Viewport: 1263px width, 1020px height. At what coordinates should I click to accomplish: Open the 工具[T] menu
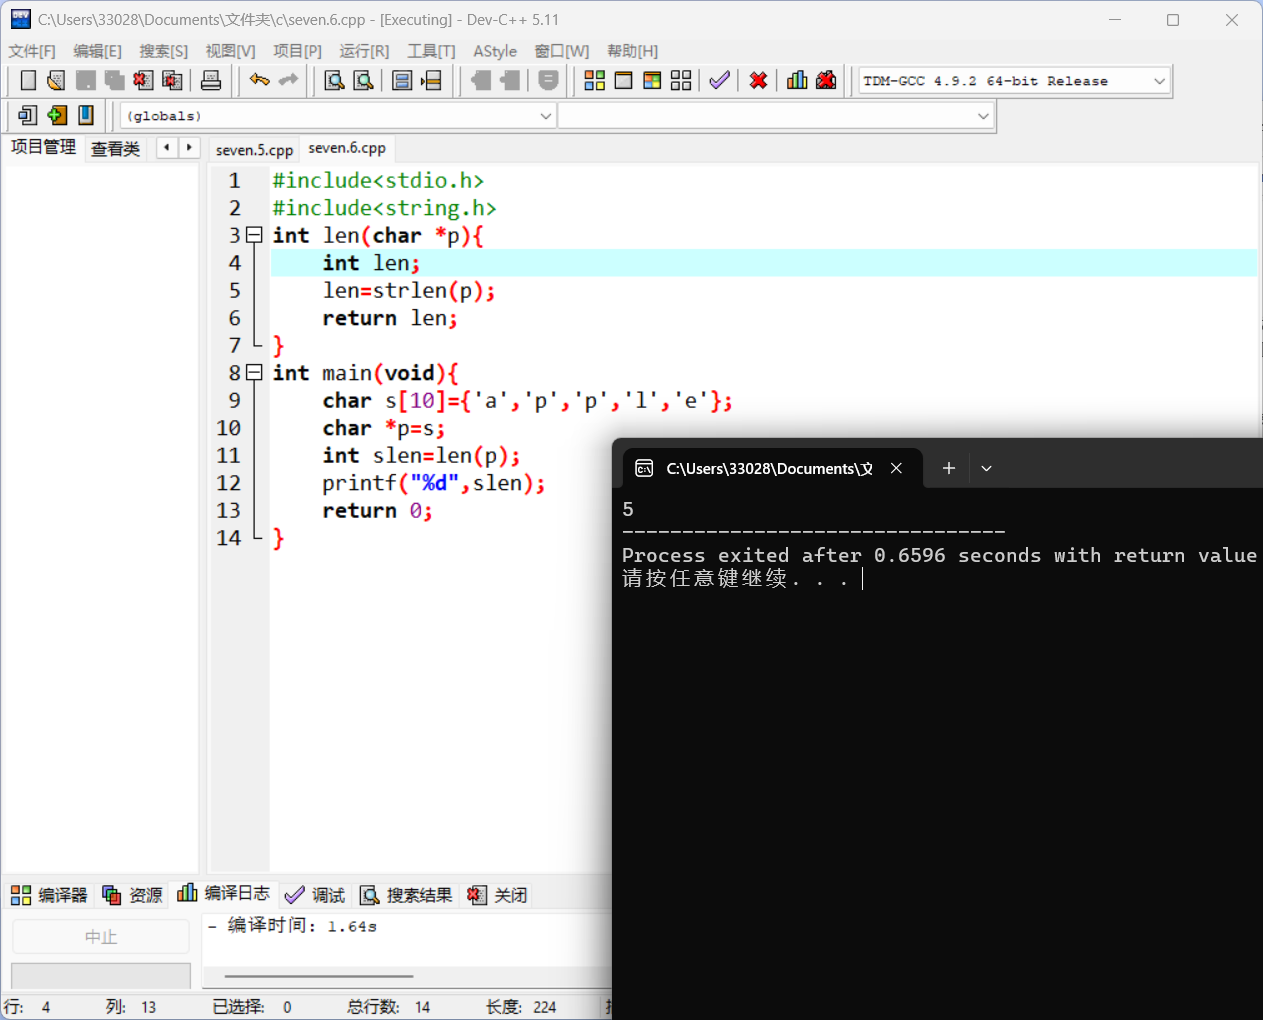coord(431,51)
